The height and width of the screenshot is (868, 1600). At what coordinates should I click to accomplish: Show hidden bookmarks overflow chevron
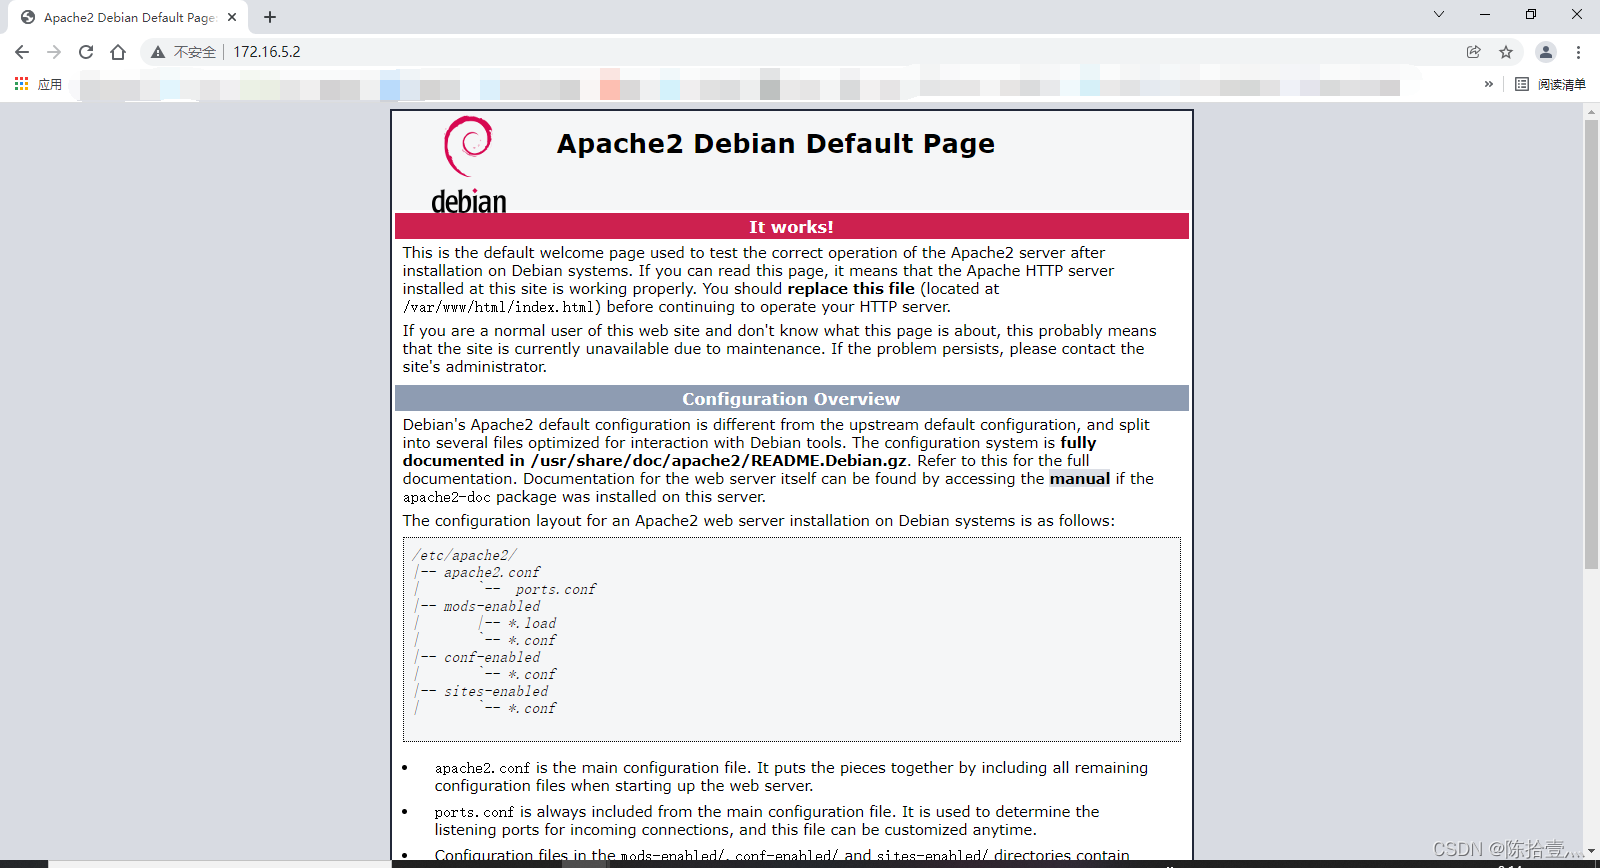pyautogui.click(x=1489, y=84)
